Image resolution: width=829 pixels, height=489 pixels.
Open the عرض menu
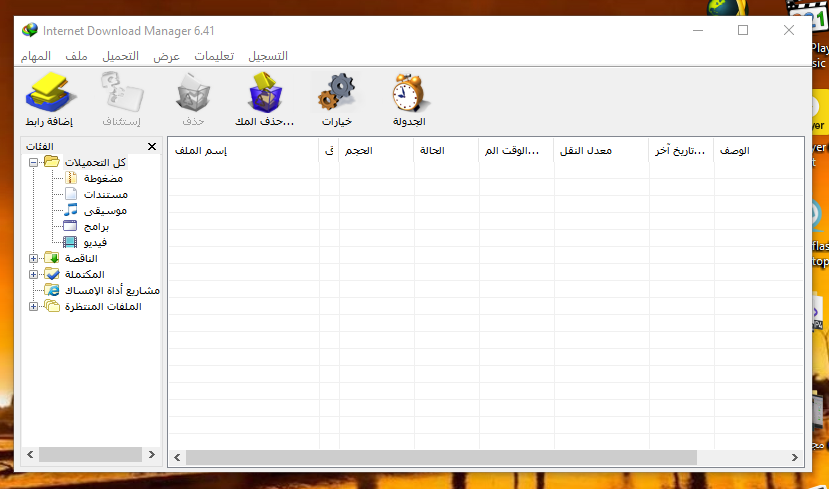pos(167,56)
